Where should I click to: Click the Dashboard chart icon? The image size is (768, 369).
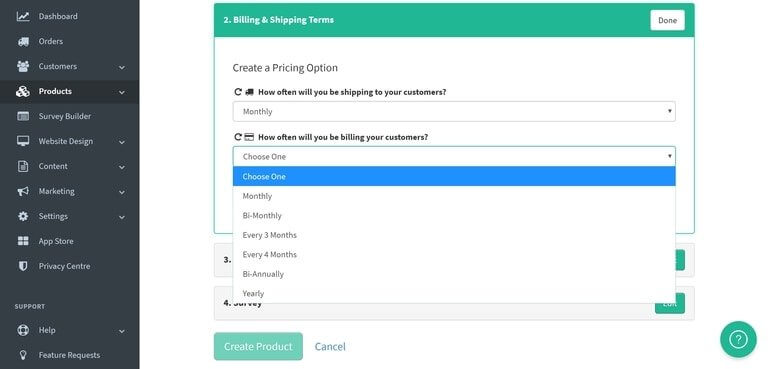23,16
